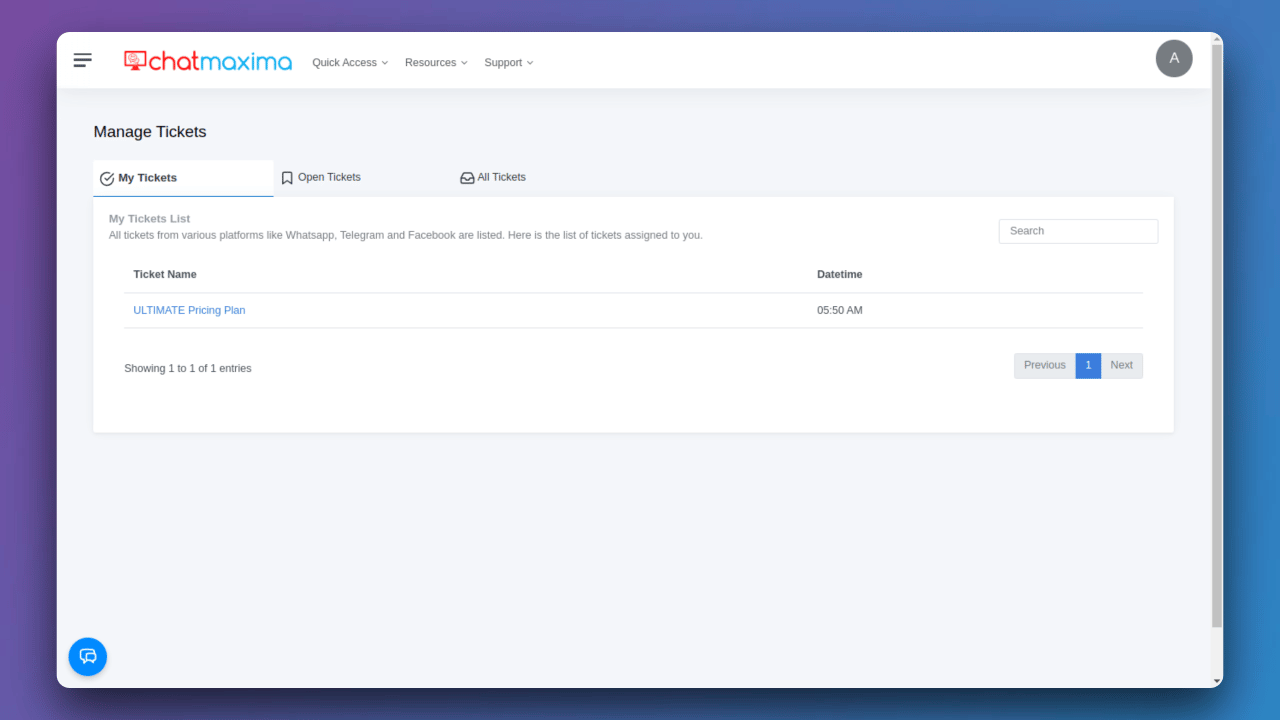Select the My Tickets tab
The width and height of the screenshot is (1280, 720).
(183, 178)
